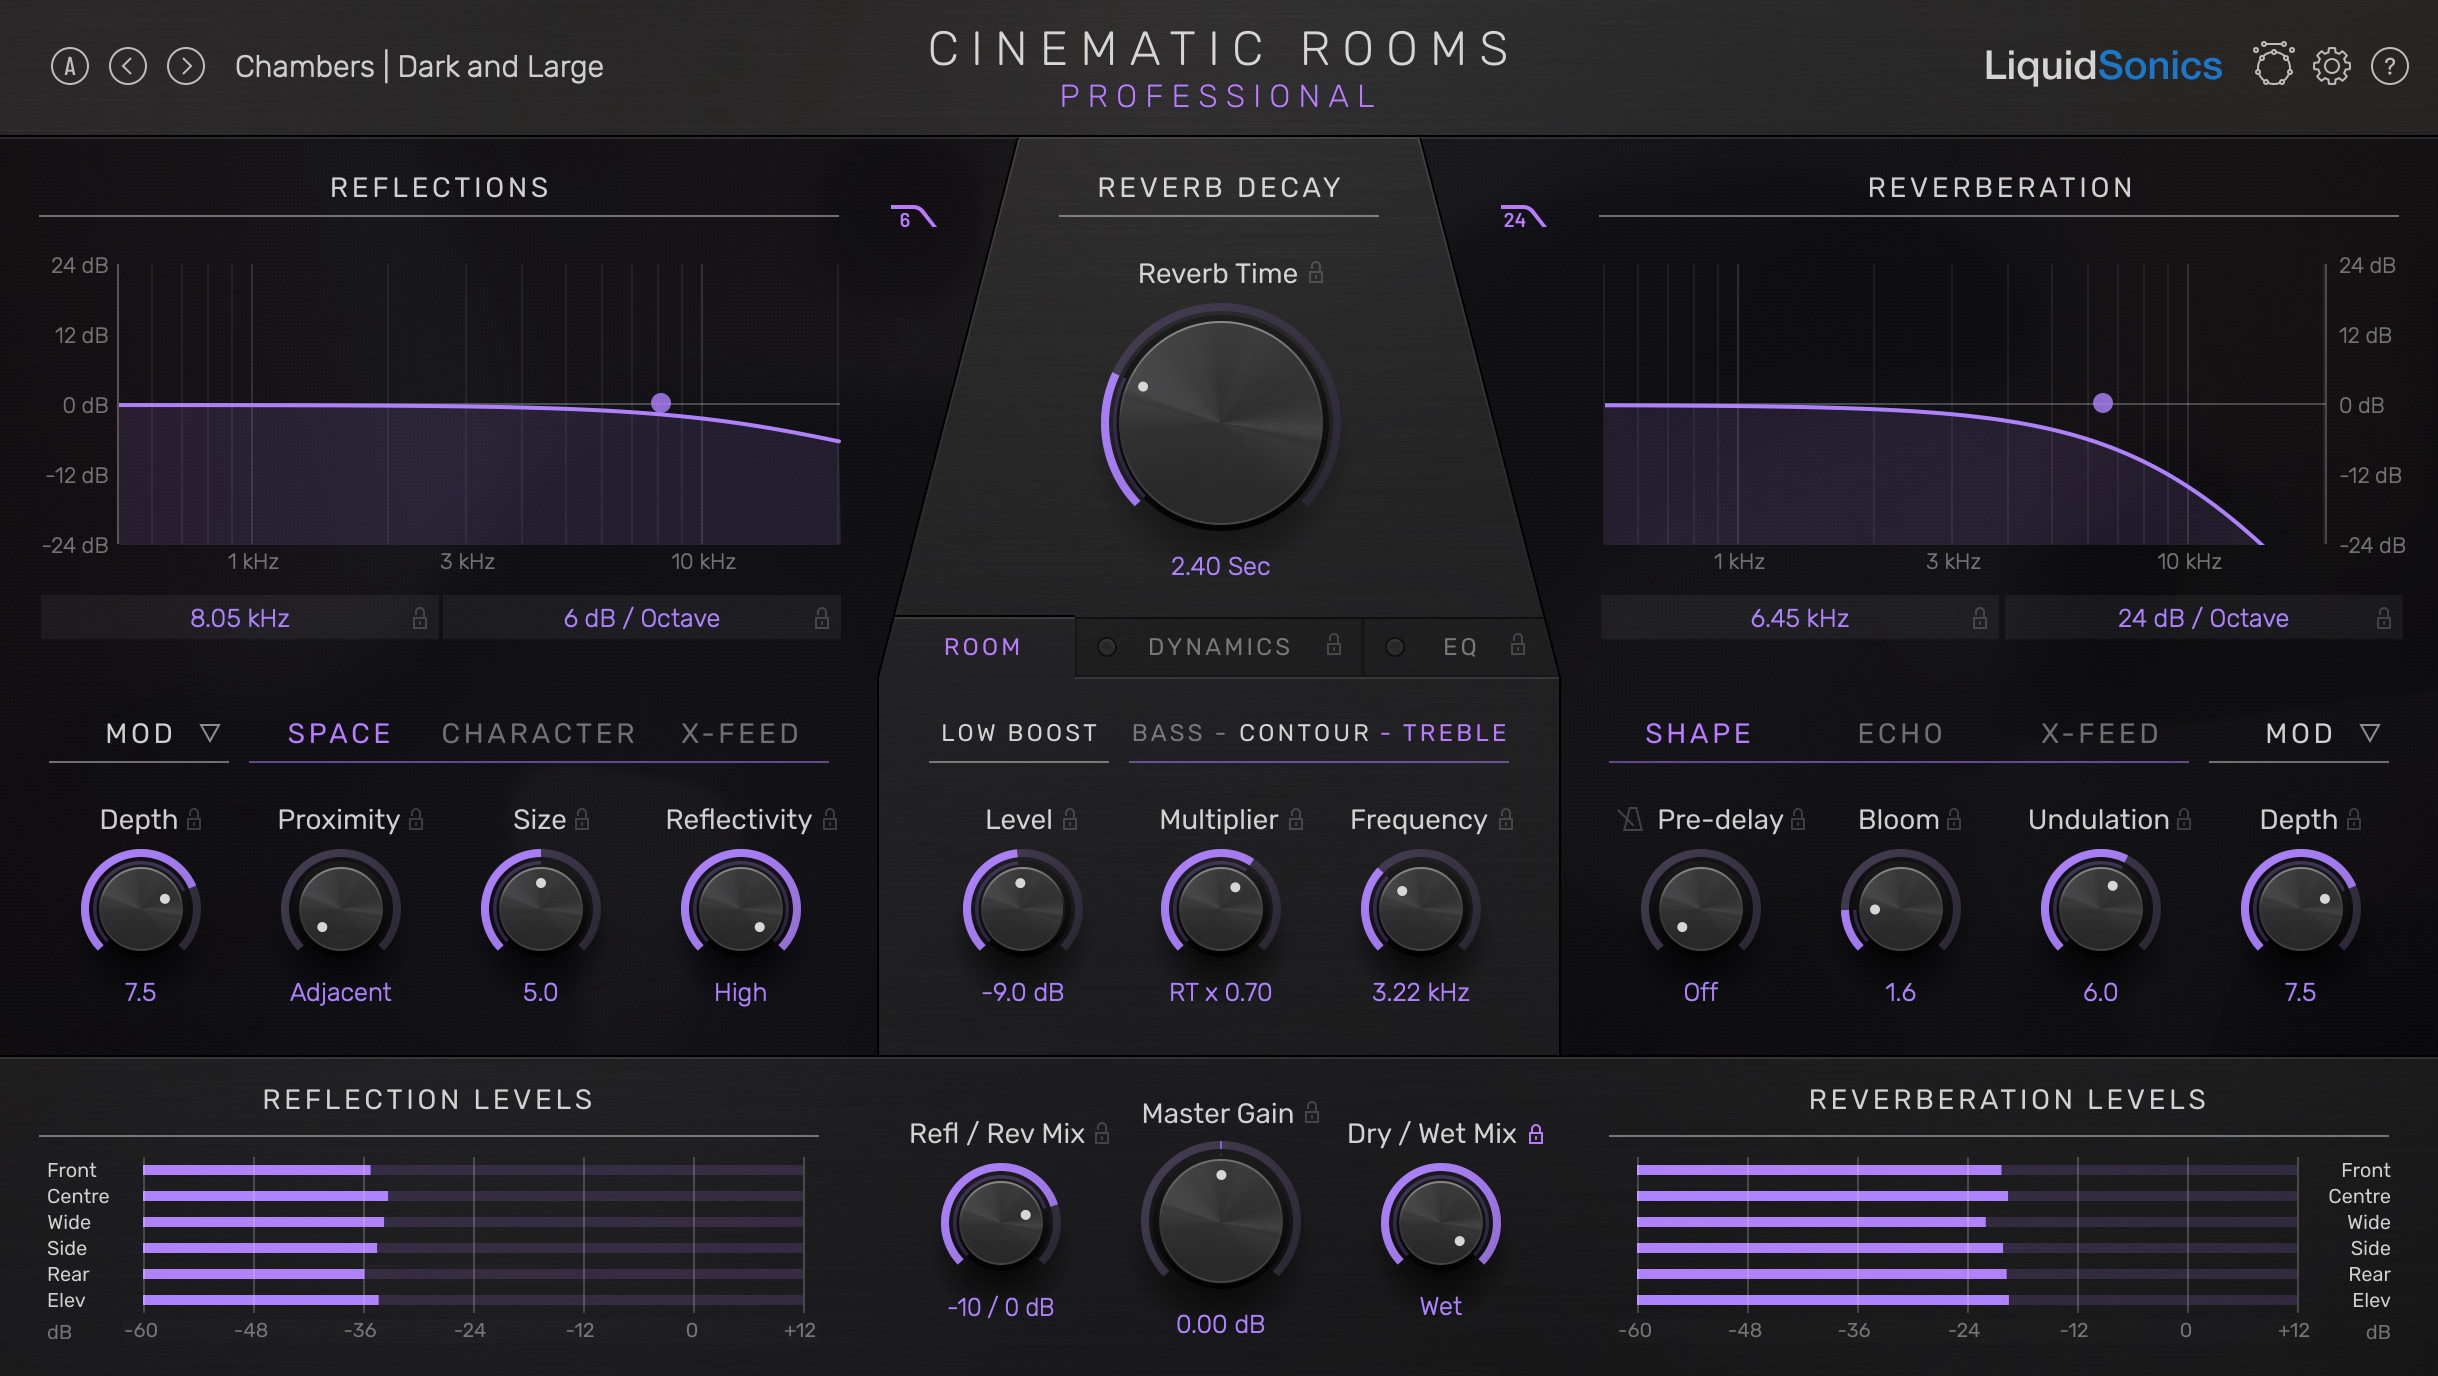Click reflections filter curve handle
Screen dimensions: 2438x1376
point(661,403)
